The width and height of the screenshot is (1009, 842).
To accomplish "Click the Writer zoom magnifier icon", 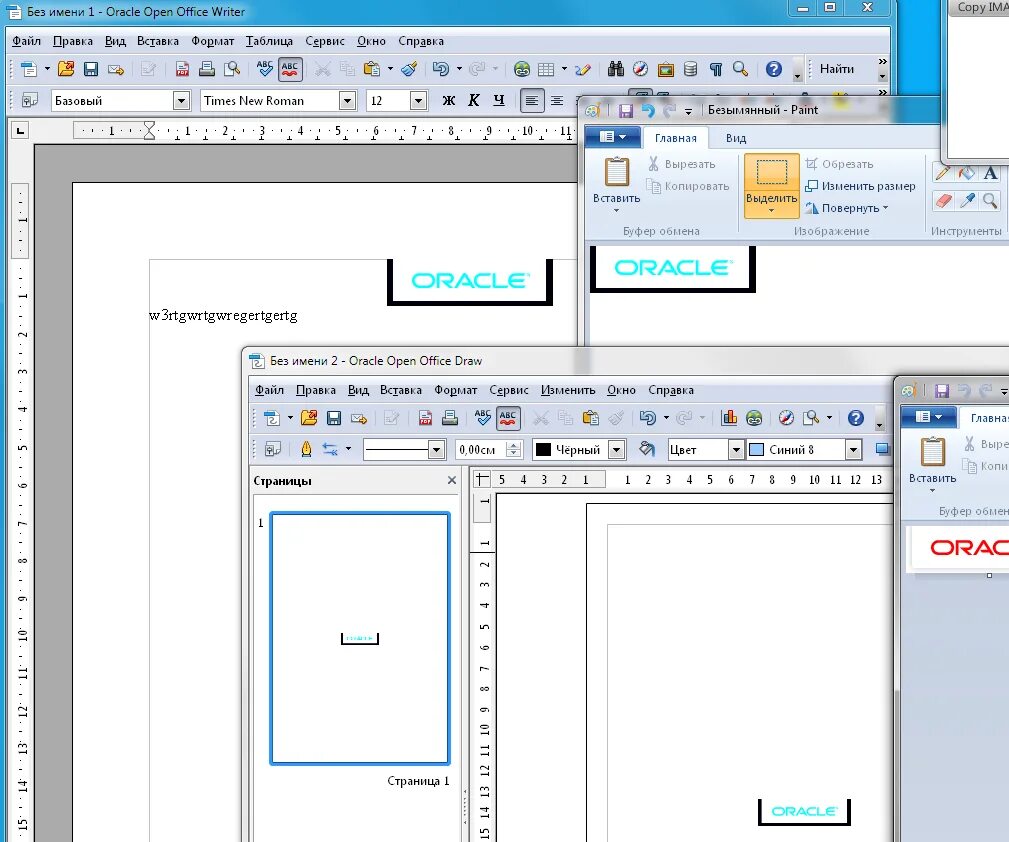I will (x=741, y=69).
